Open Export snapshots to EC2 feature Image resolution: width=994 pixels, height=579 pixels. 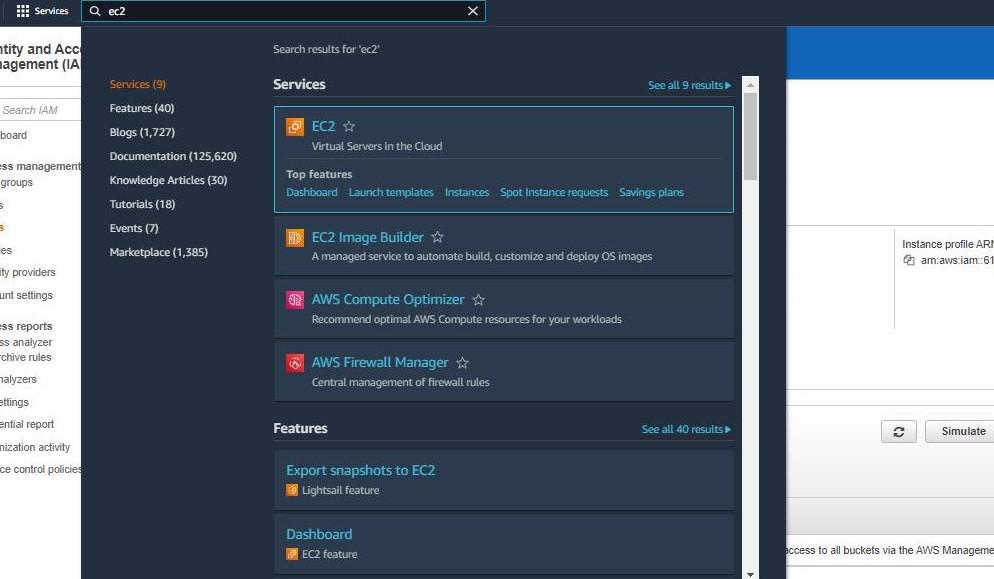point(361,470)
